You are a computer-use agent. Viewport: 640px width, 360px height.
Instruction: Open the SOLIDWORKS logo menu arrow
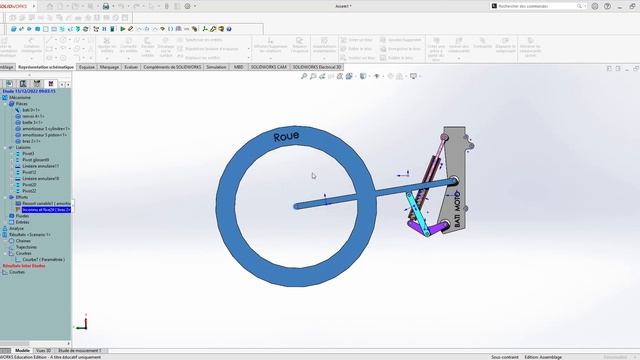tap(34, 6)
